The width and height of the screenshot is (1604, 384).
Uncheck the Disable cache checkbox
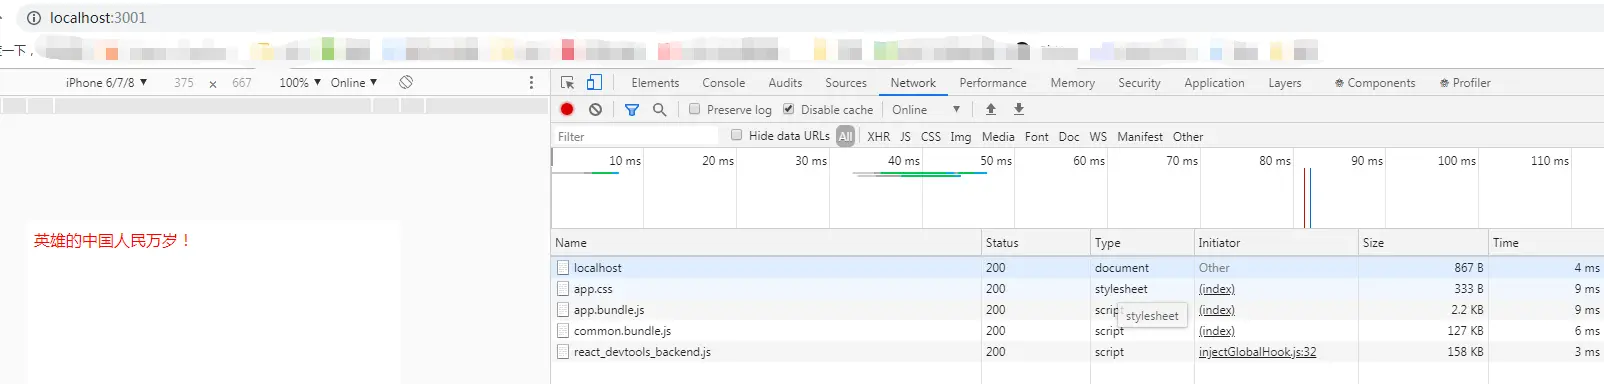[789, 109]
